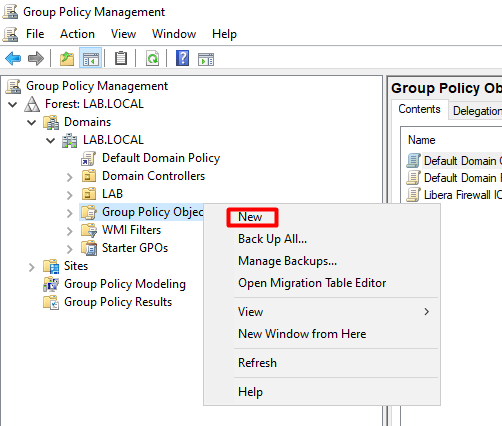Choose Refresh from the context menu
Screen dimensions: 502x426
(322, 363)
